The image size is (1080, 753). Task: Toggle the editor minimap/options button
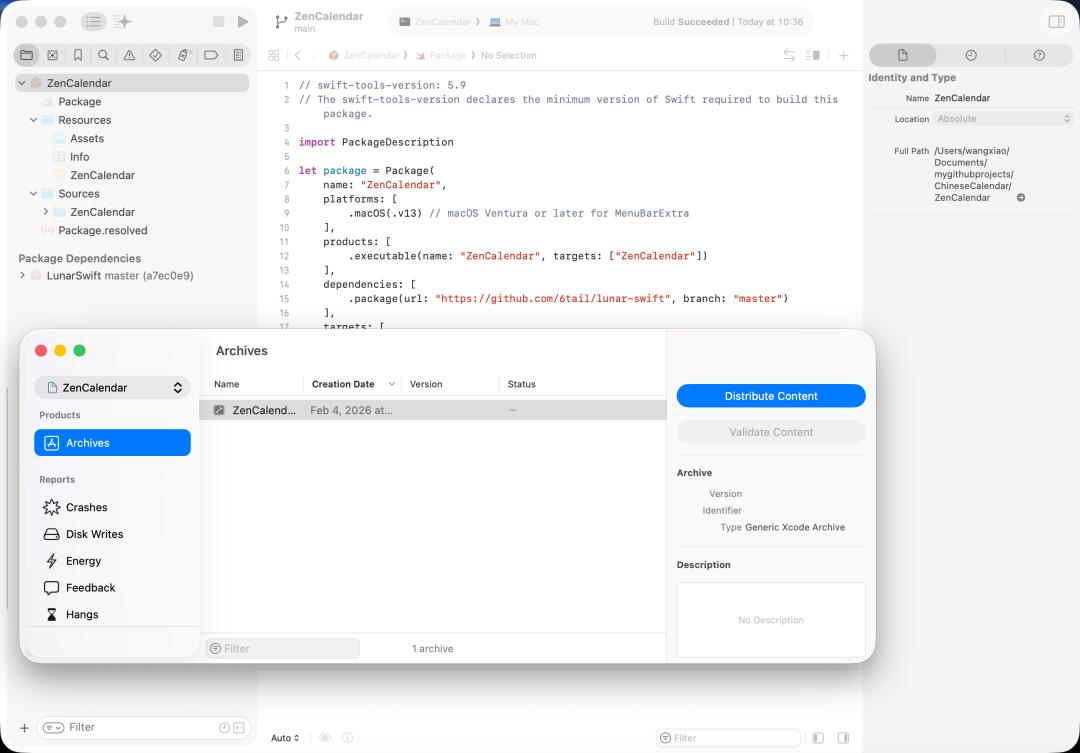tap(813, 55)
